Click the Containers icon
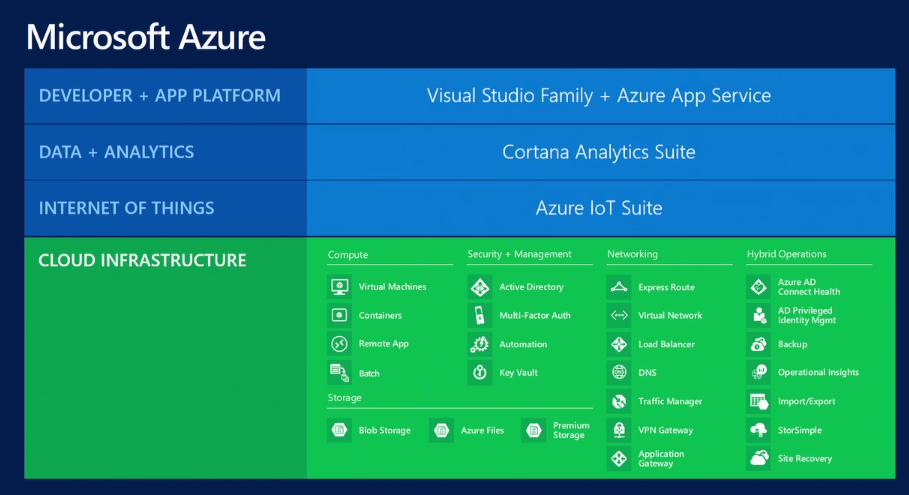Screen dimensions: 909x495 point(339,315)
